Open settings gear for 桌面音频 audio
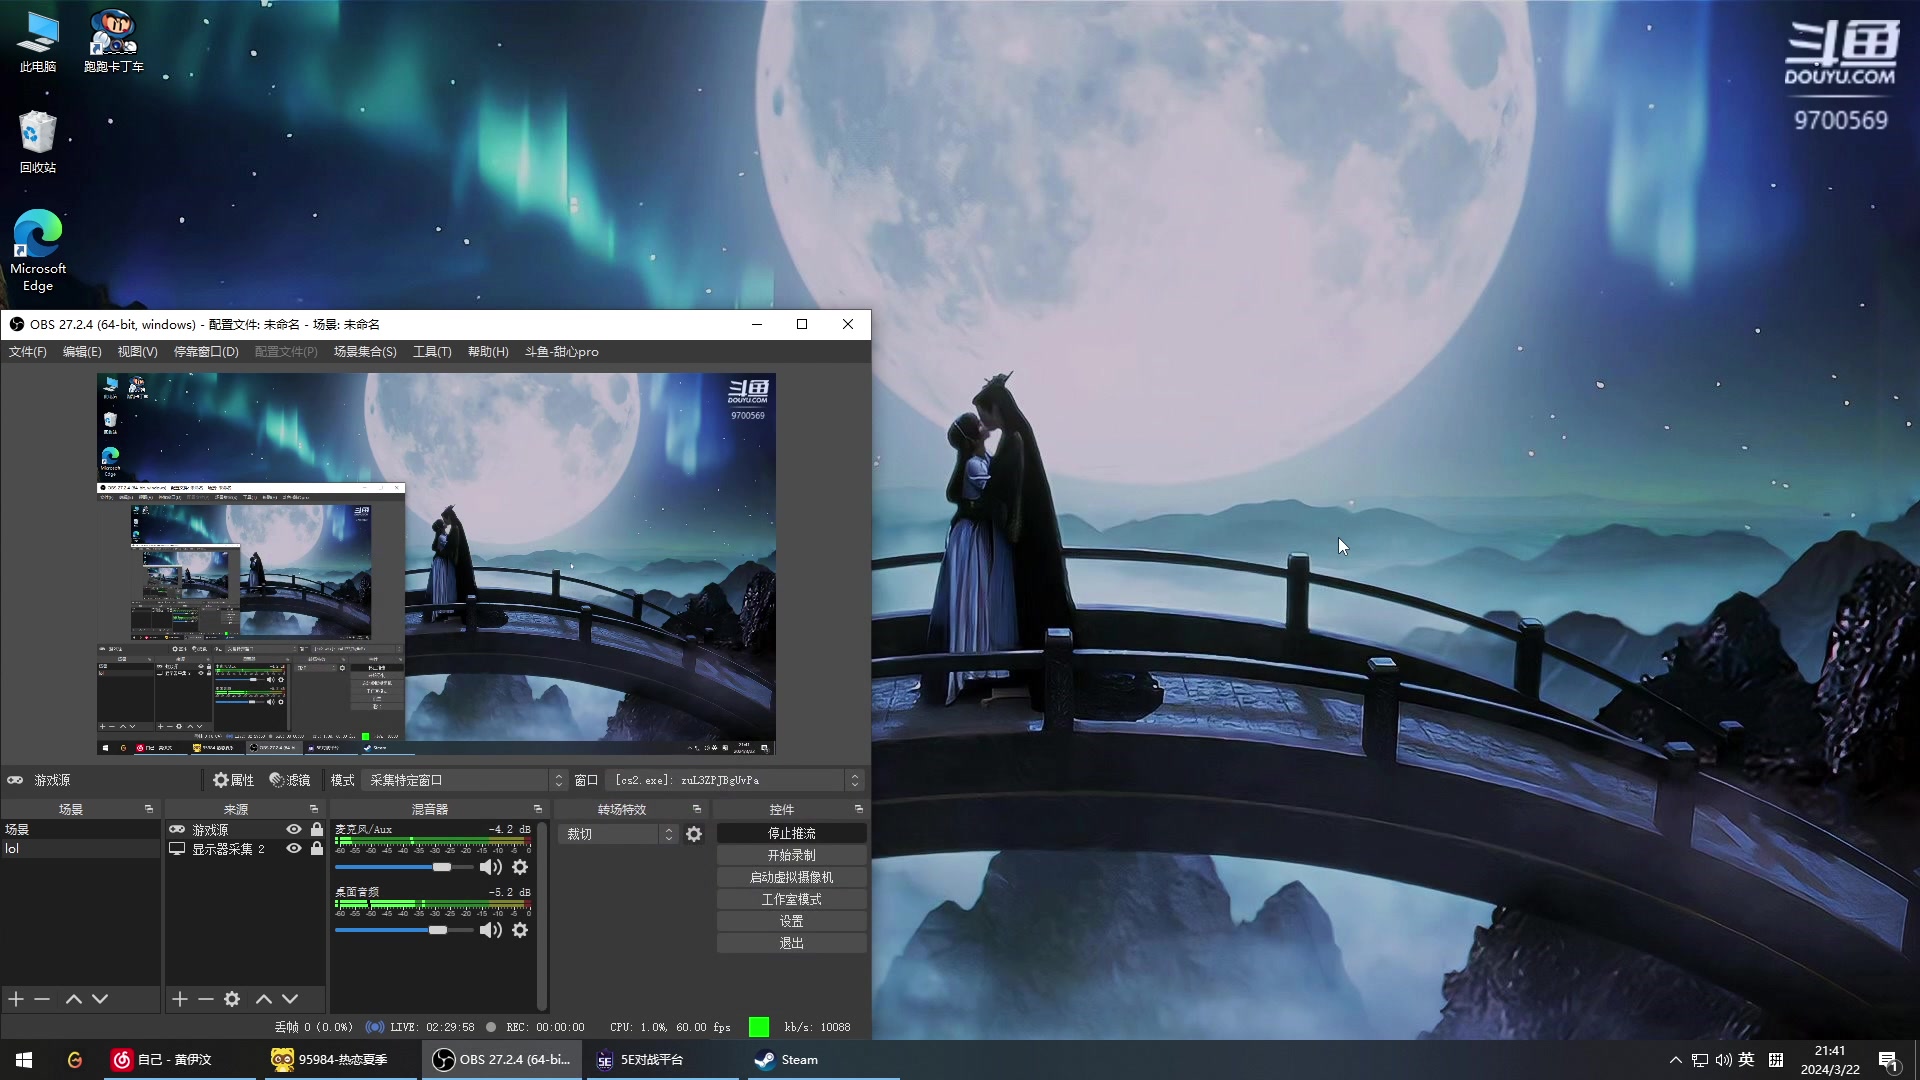Image resolution: width=1920 pixels, height=1080 pixels. click(x=520, y=930)
